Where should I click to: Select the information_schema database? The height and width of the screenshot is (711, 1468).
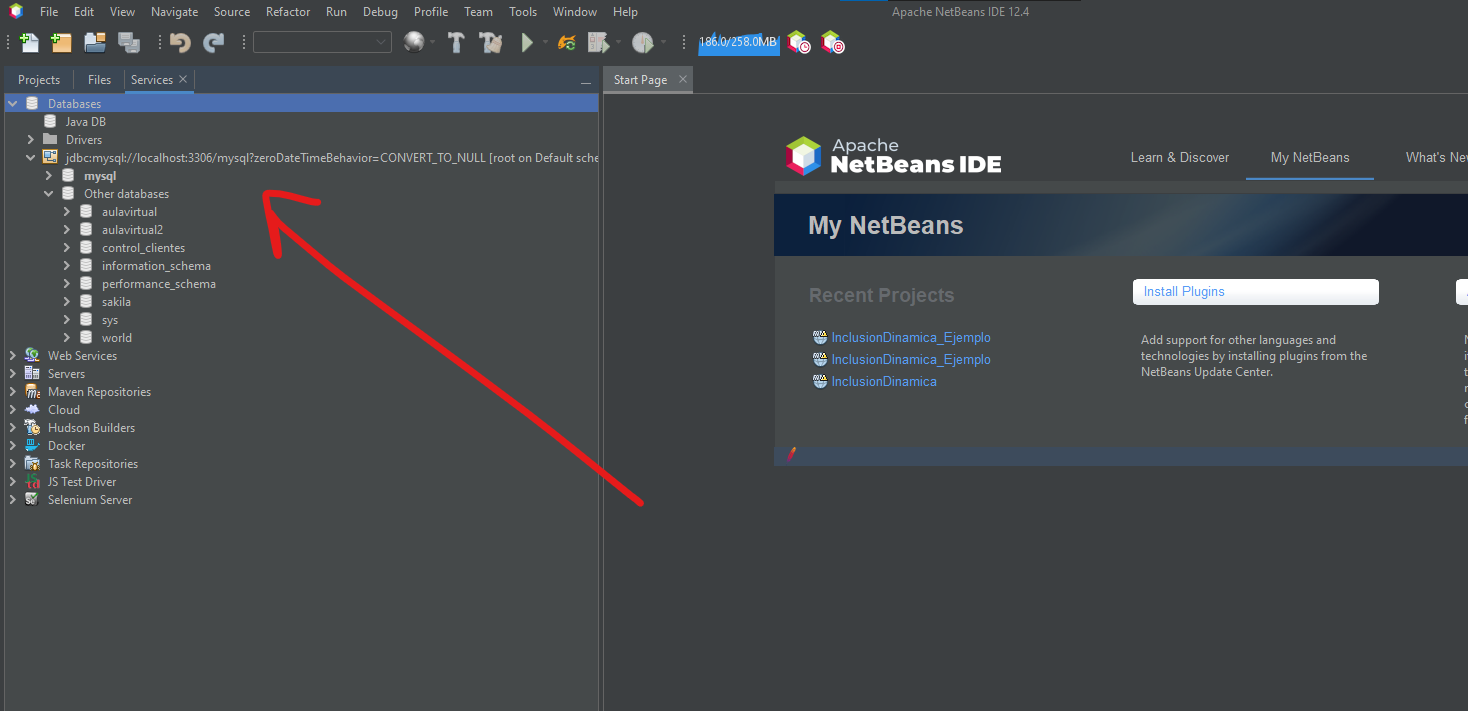[x=156, y=266]
